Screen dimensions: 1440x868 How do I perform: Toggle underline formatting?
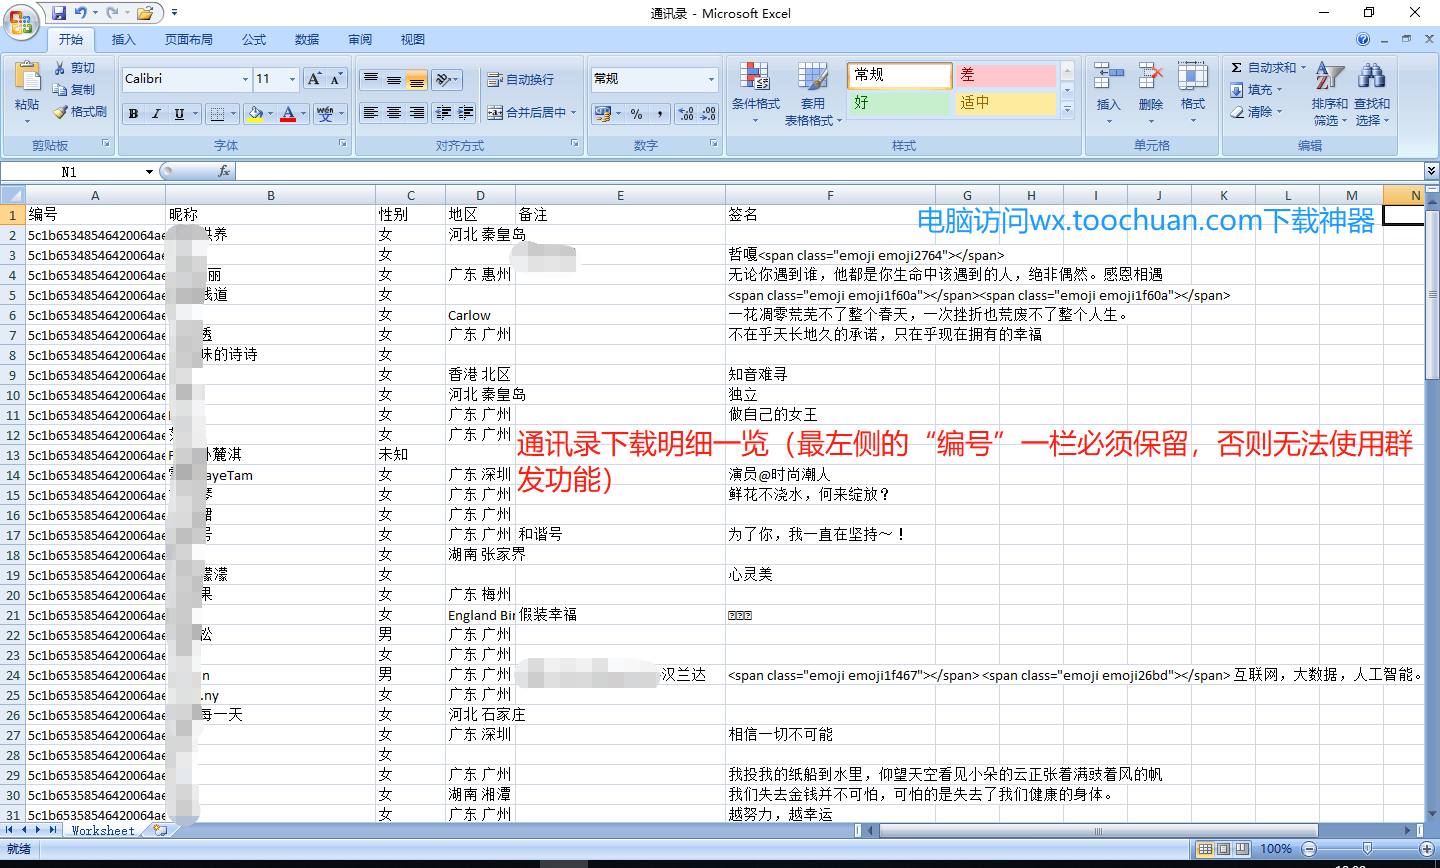179,114
